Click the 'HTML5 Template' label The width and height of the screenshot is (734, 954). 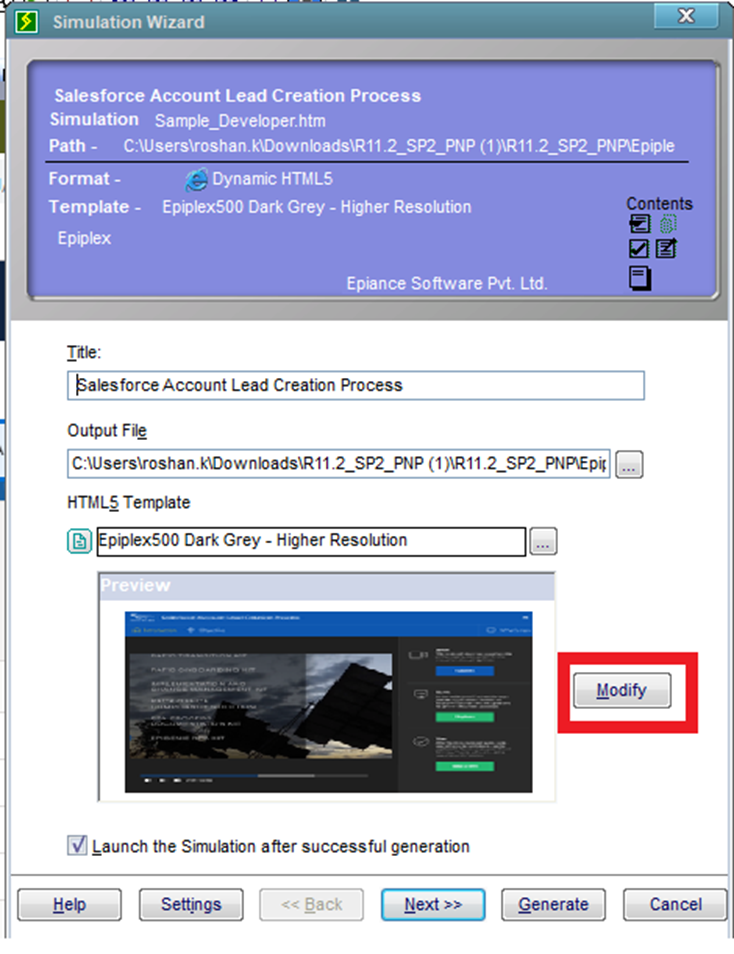coord(128,503)
